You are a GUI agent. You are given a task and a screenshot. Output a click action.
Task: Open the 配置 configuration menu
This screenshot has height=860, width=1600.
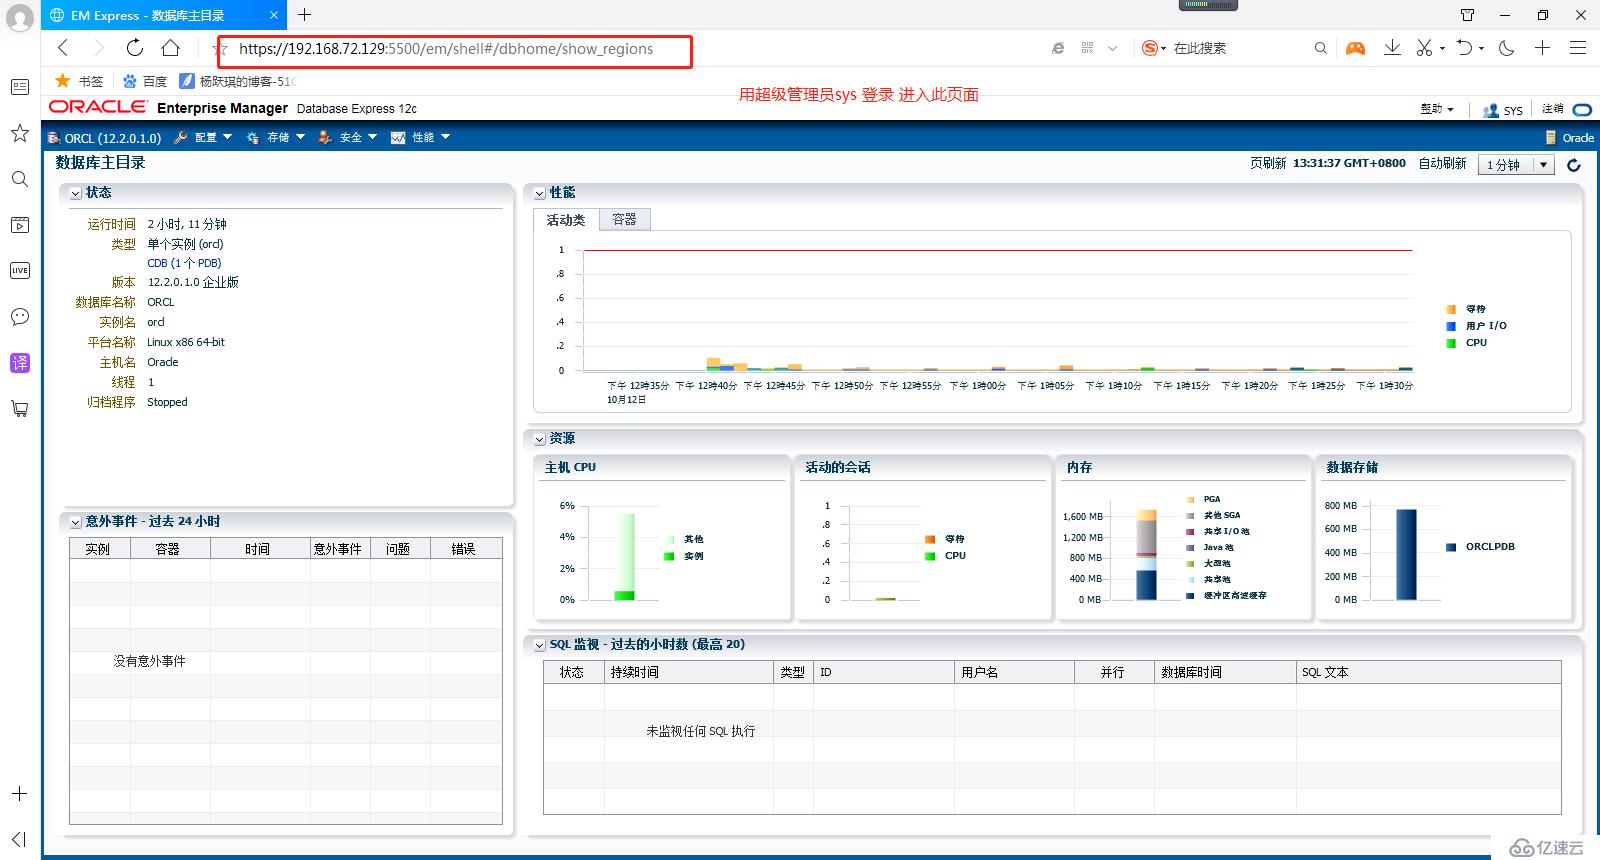click(x=203, y=137)
